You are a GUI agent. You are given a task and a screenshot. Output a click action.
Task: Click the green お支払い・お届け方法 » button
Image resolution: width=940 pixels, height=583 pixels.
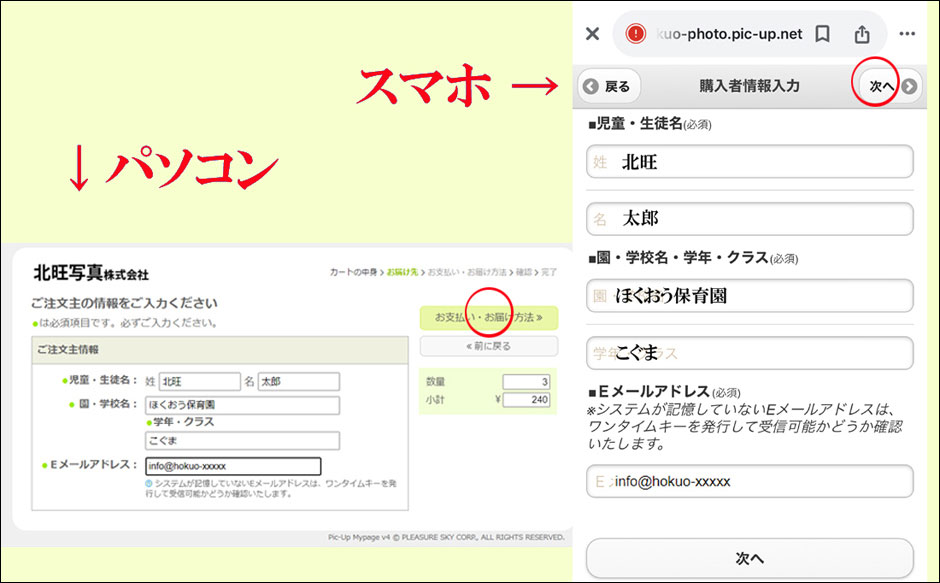(x=488, y=318)
